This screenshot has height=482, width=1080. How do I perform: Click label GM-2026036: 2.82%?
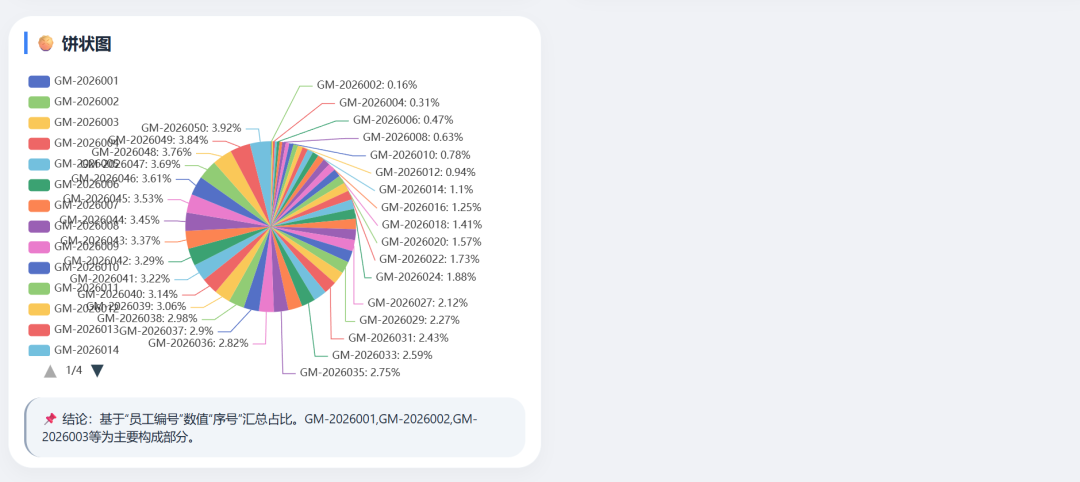tap(198, 344)
